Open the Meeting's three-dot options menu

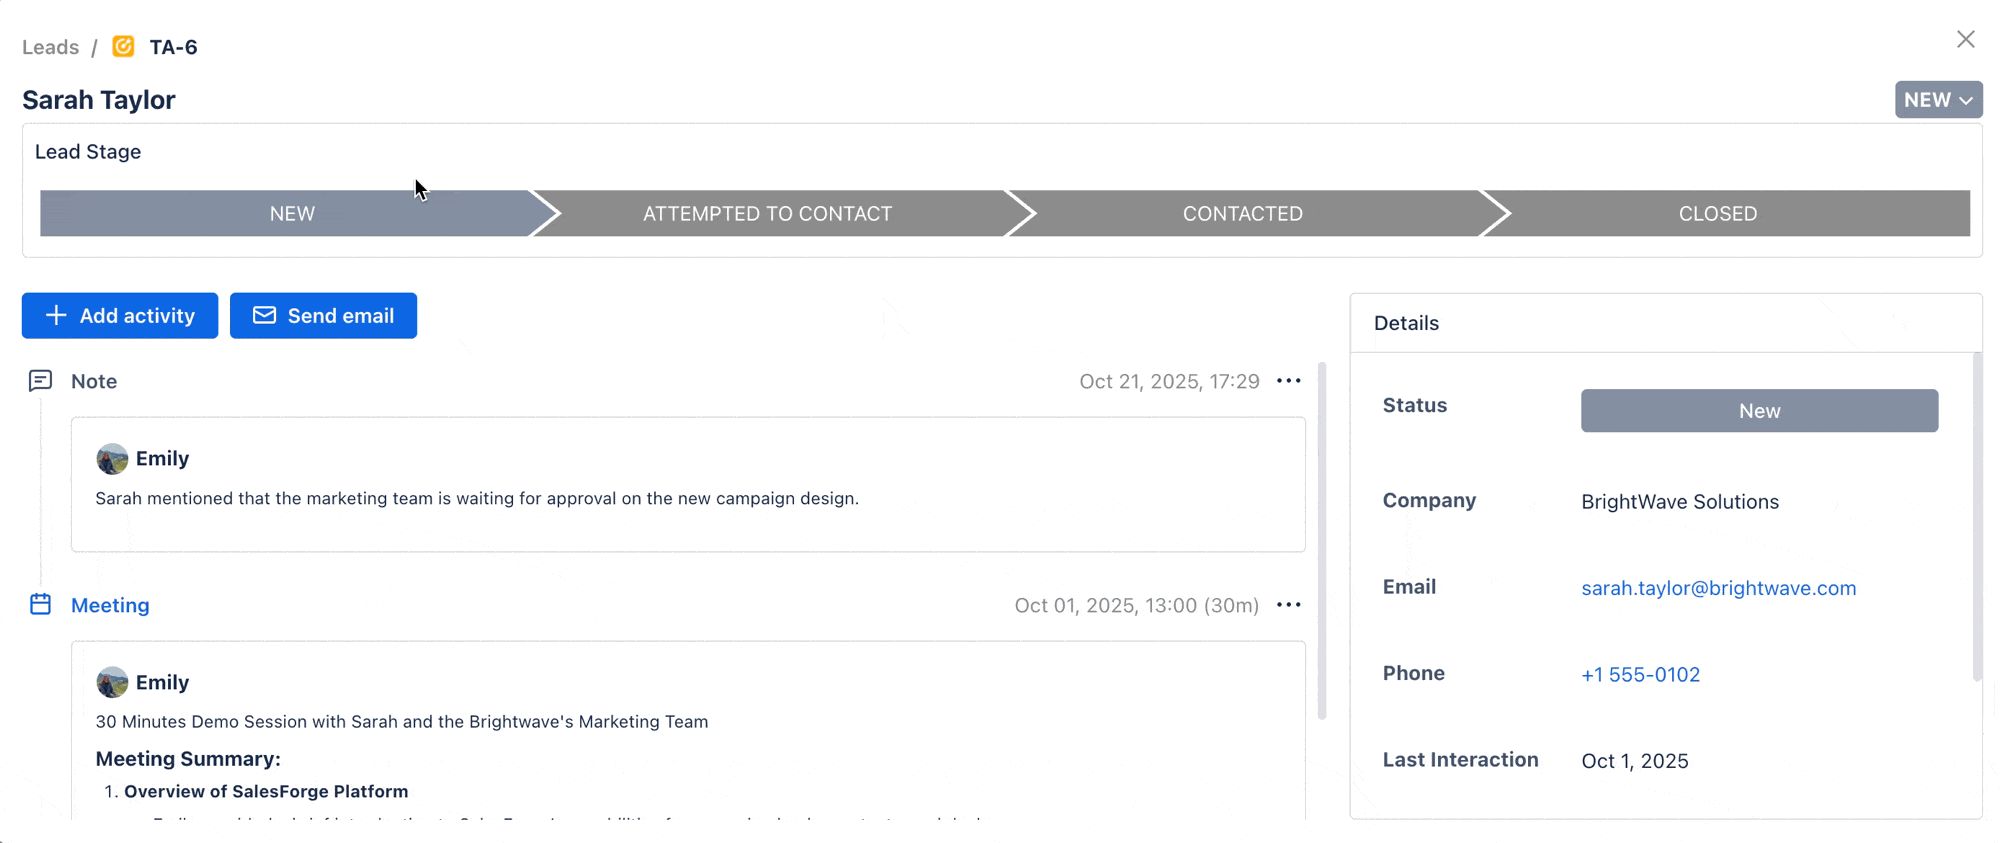click(1289, 605)
